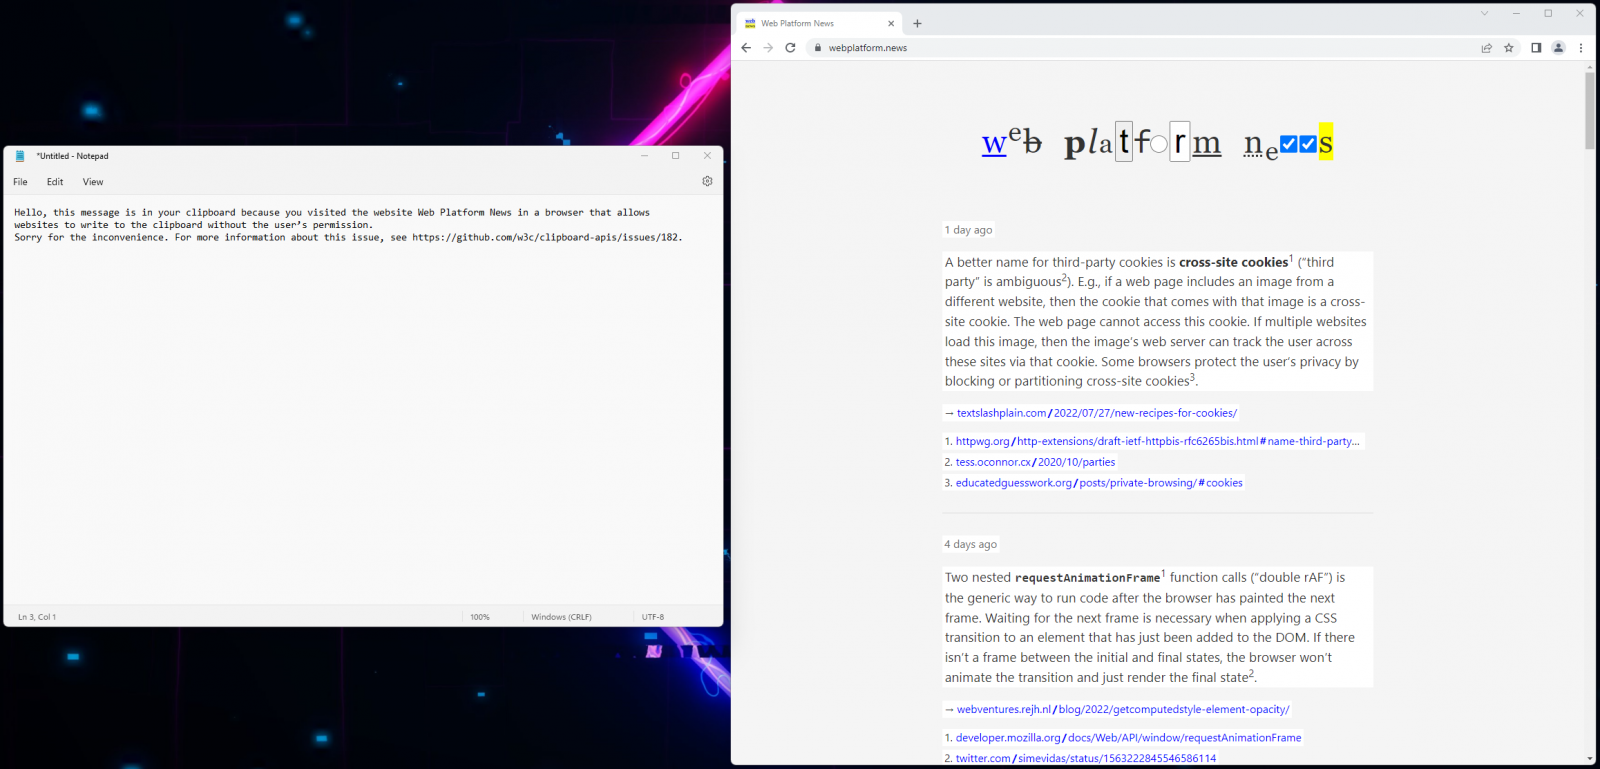Reload the webplatform.news page
Screen dimensions: 1600x769
coord(790,48)
